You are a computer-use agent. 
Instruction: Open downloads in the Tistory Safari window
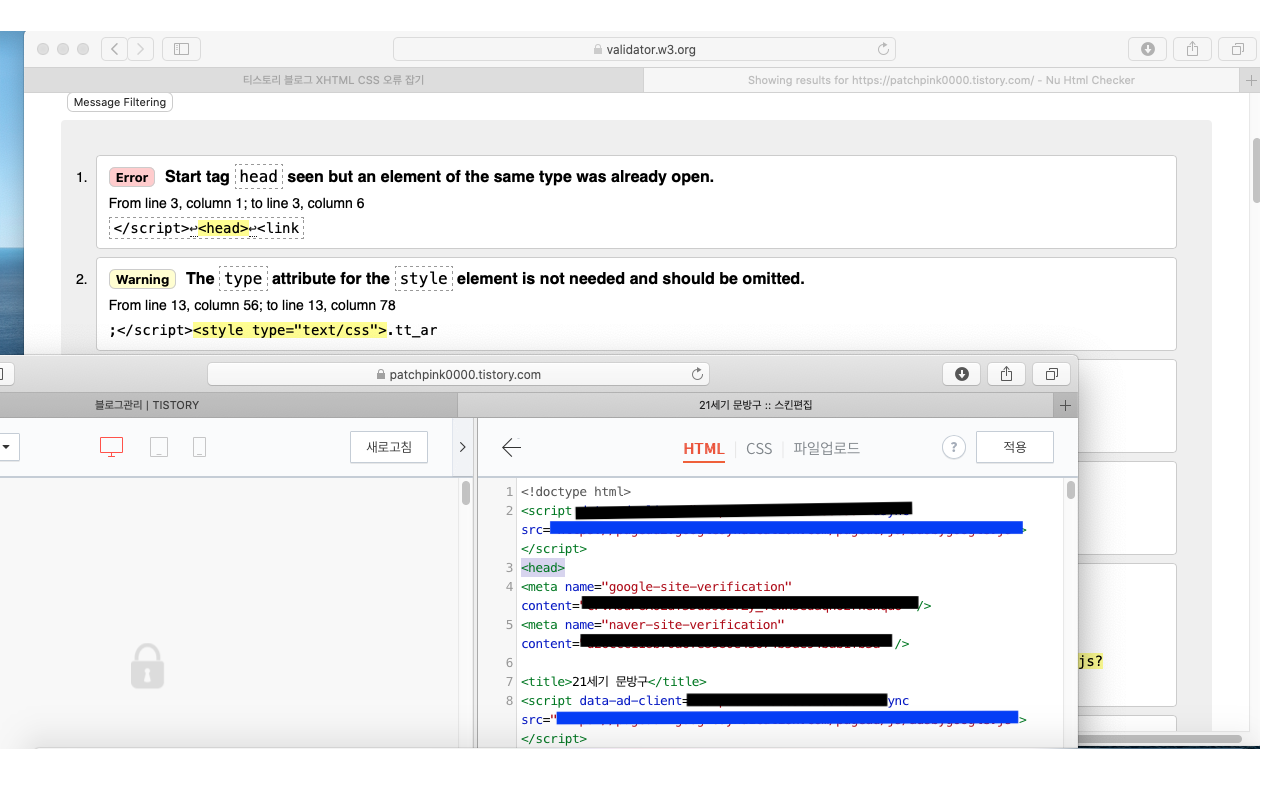(x=961, y=374)
